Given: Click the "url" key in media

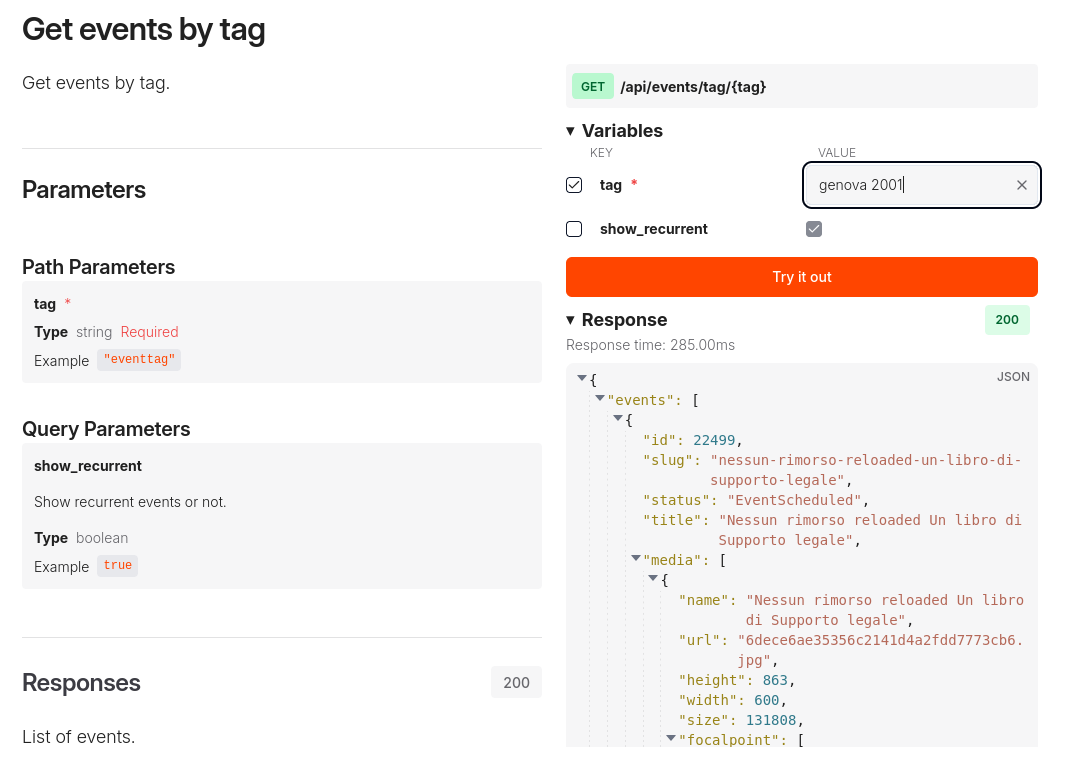Looking at the screenshot, I should pos(699,640).
